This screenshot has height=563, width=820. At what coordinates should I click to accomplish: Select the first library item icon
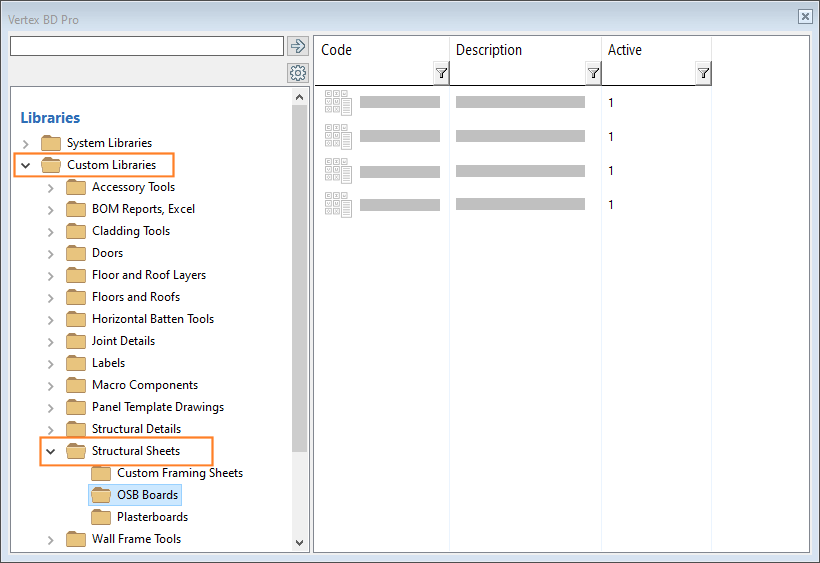tap(338, 103)
